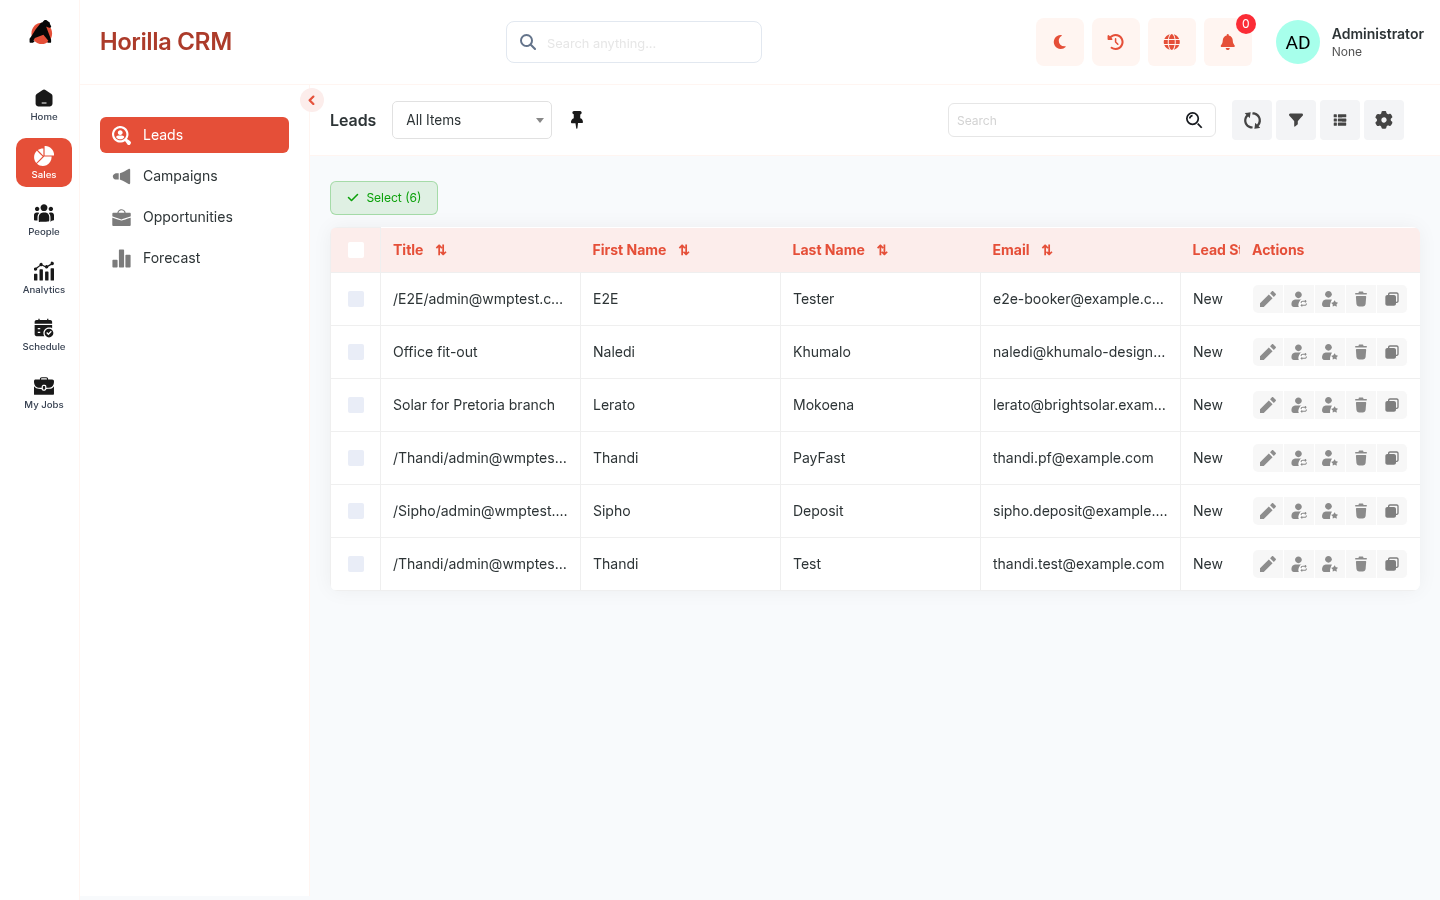Screen dimensions: 1440x900
Task: Refresh the leads list with circular arrows icon
Action: tap(1252, 120)
